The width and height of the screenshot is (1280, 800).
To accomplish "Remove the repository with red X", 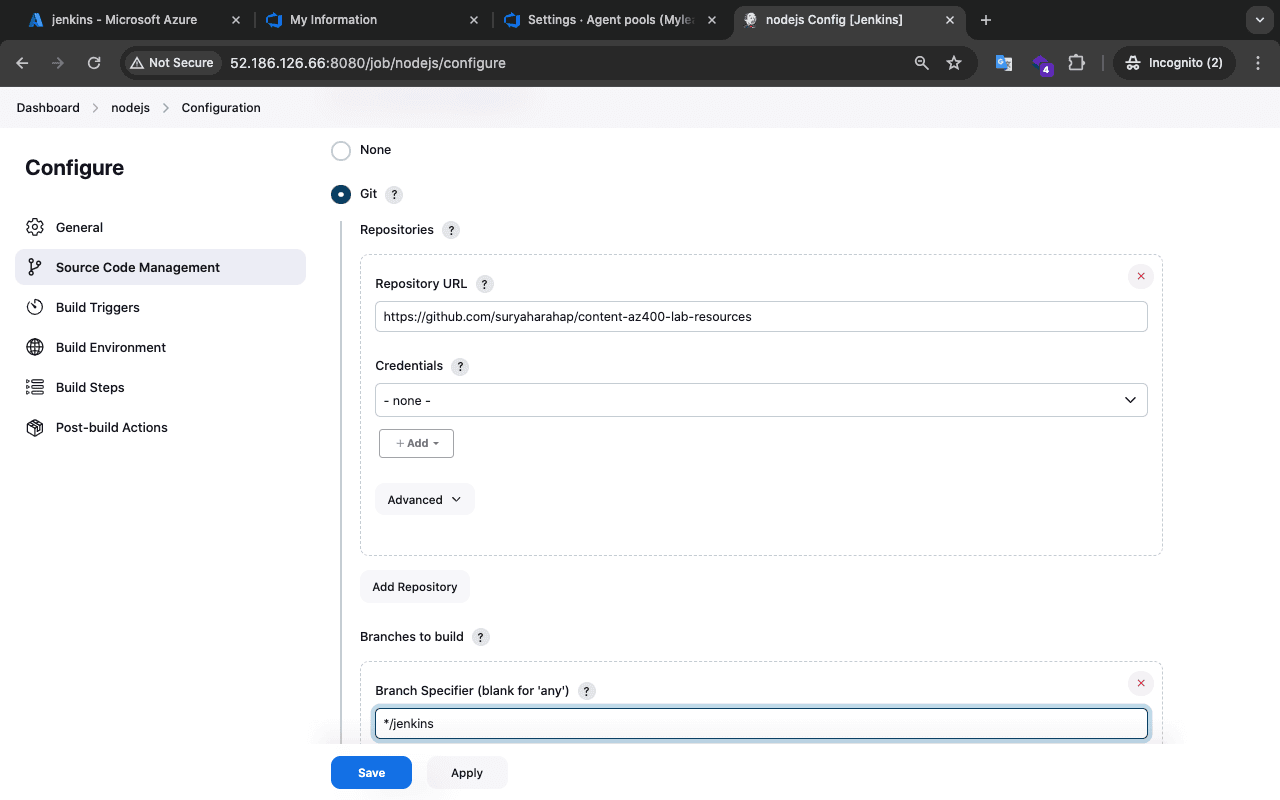I will click(1141, 276).
